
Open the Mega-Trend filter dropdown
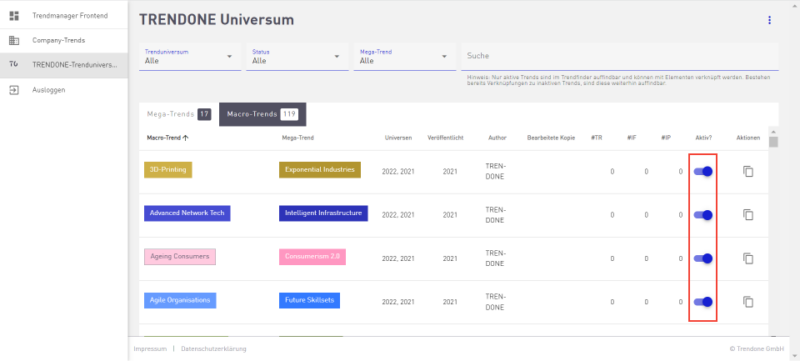tap(405, 57)
